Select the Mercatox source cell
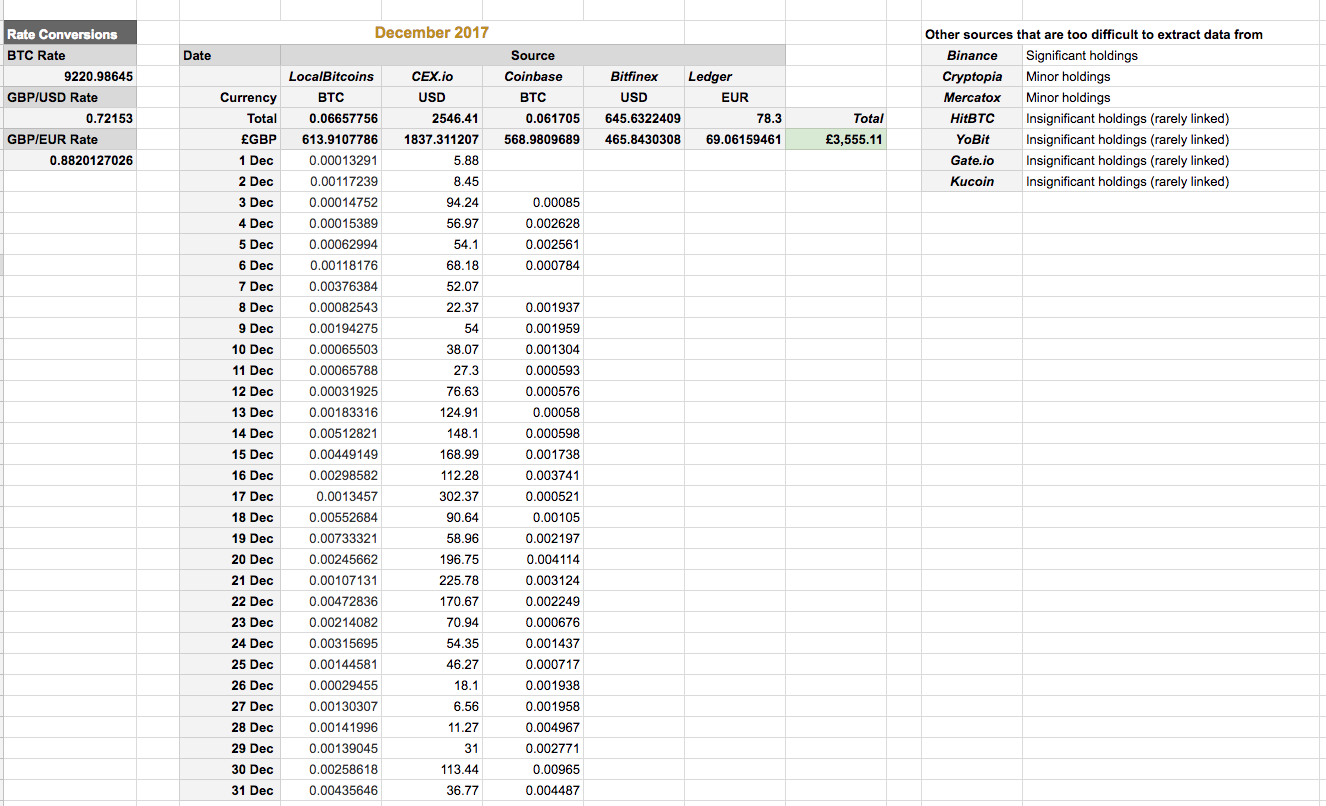The height and width of the screenshot is (806, 1326). pos(972,97)
